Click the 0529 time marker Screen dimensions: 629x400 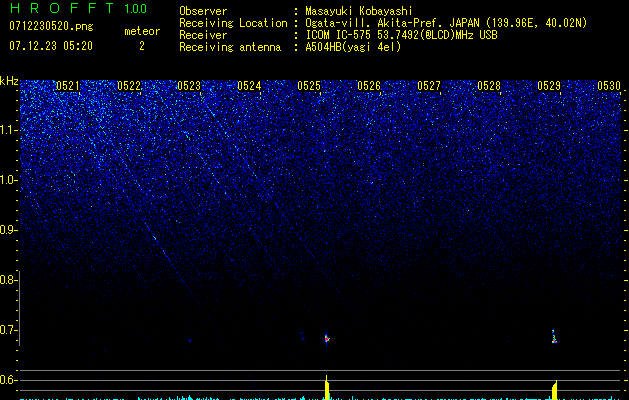tap(549, 86)
